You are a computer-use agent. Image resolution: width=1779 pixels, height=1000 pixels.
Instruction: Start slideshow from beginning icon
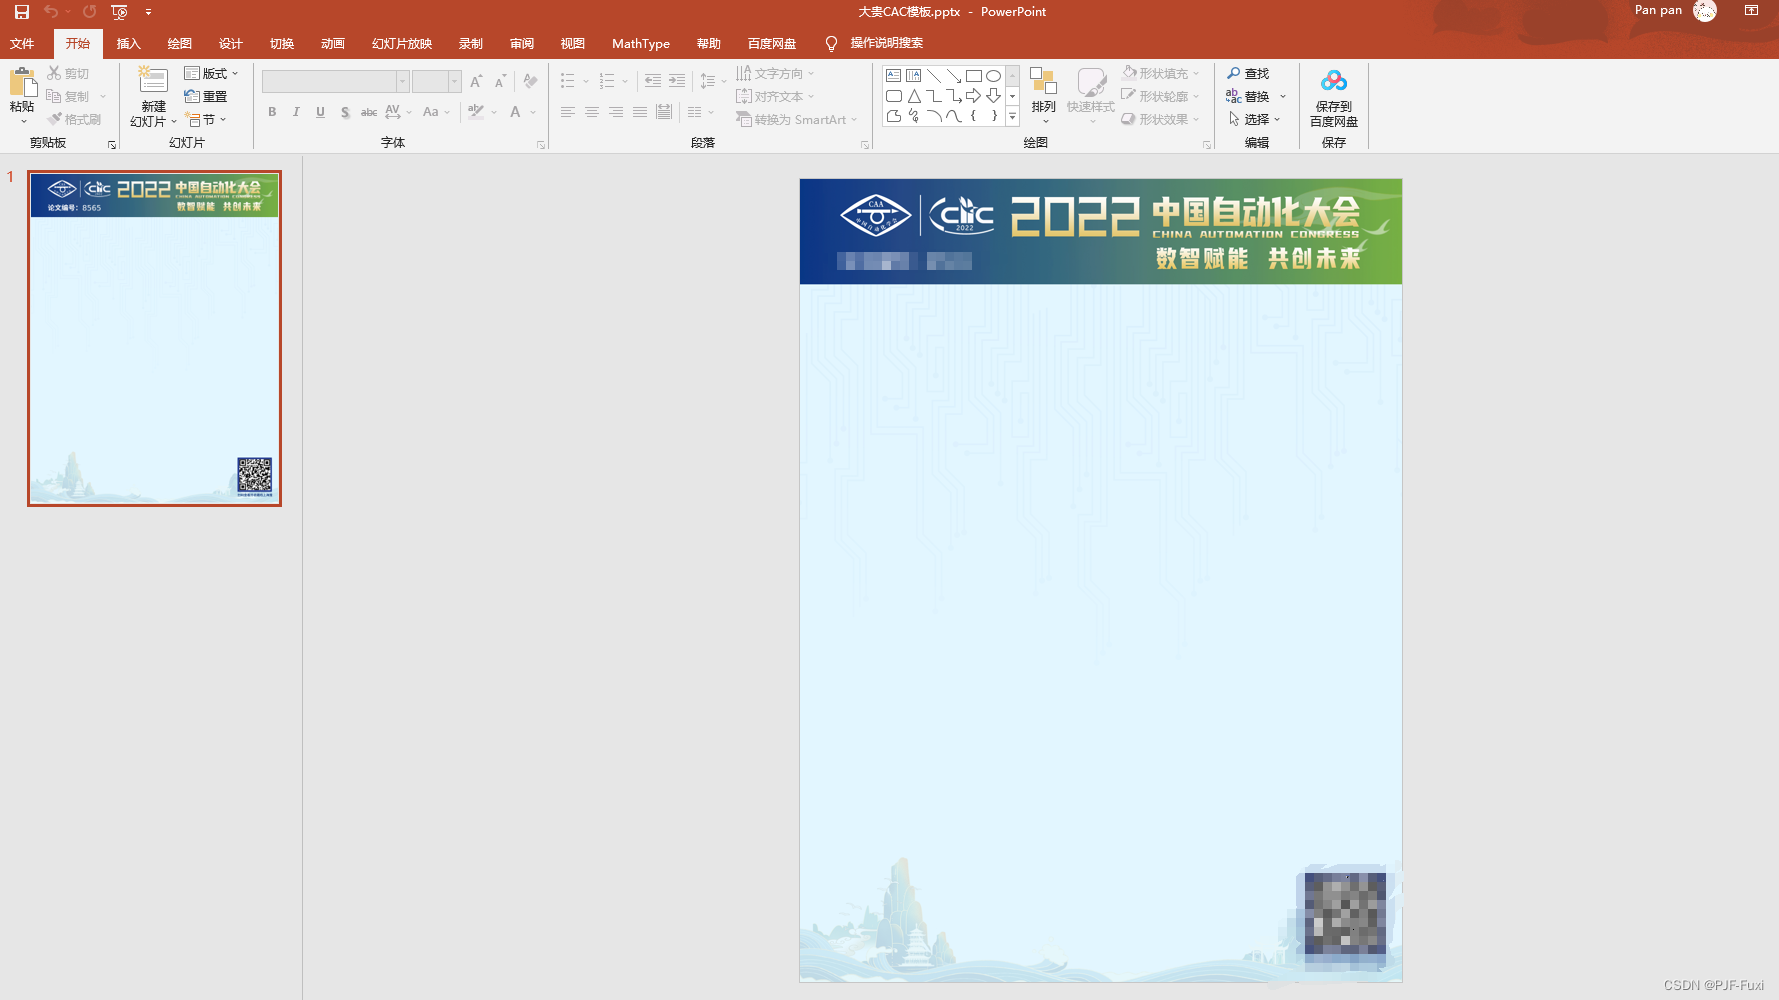(119, 12)
